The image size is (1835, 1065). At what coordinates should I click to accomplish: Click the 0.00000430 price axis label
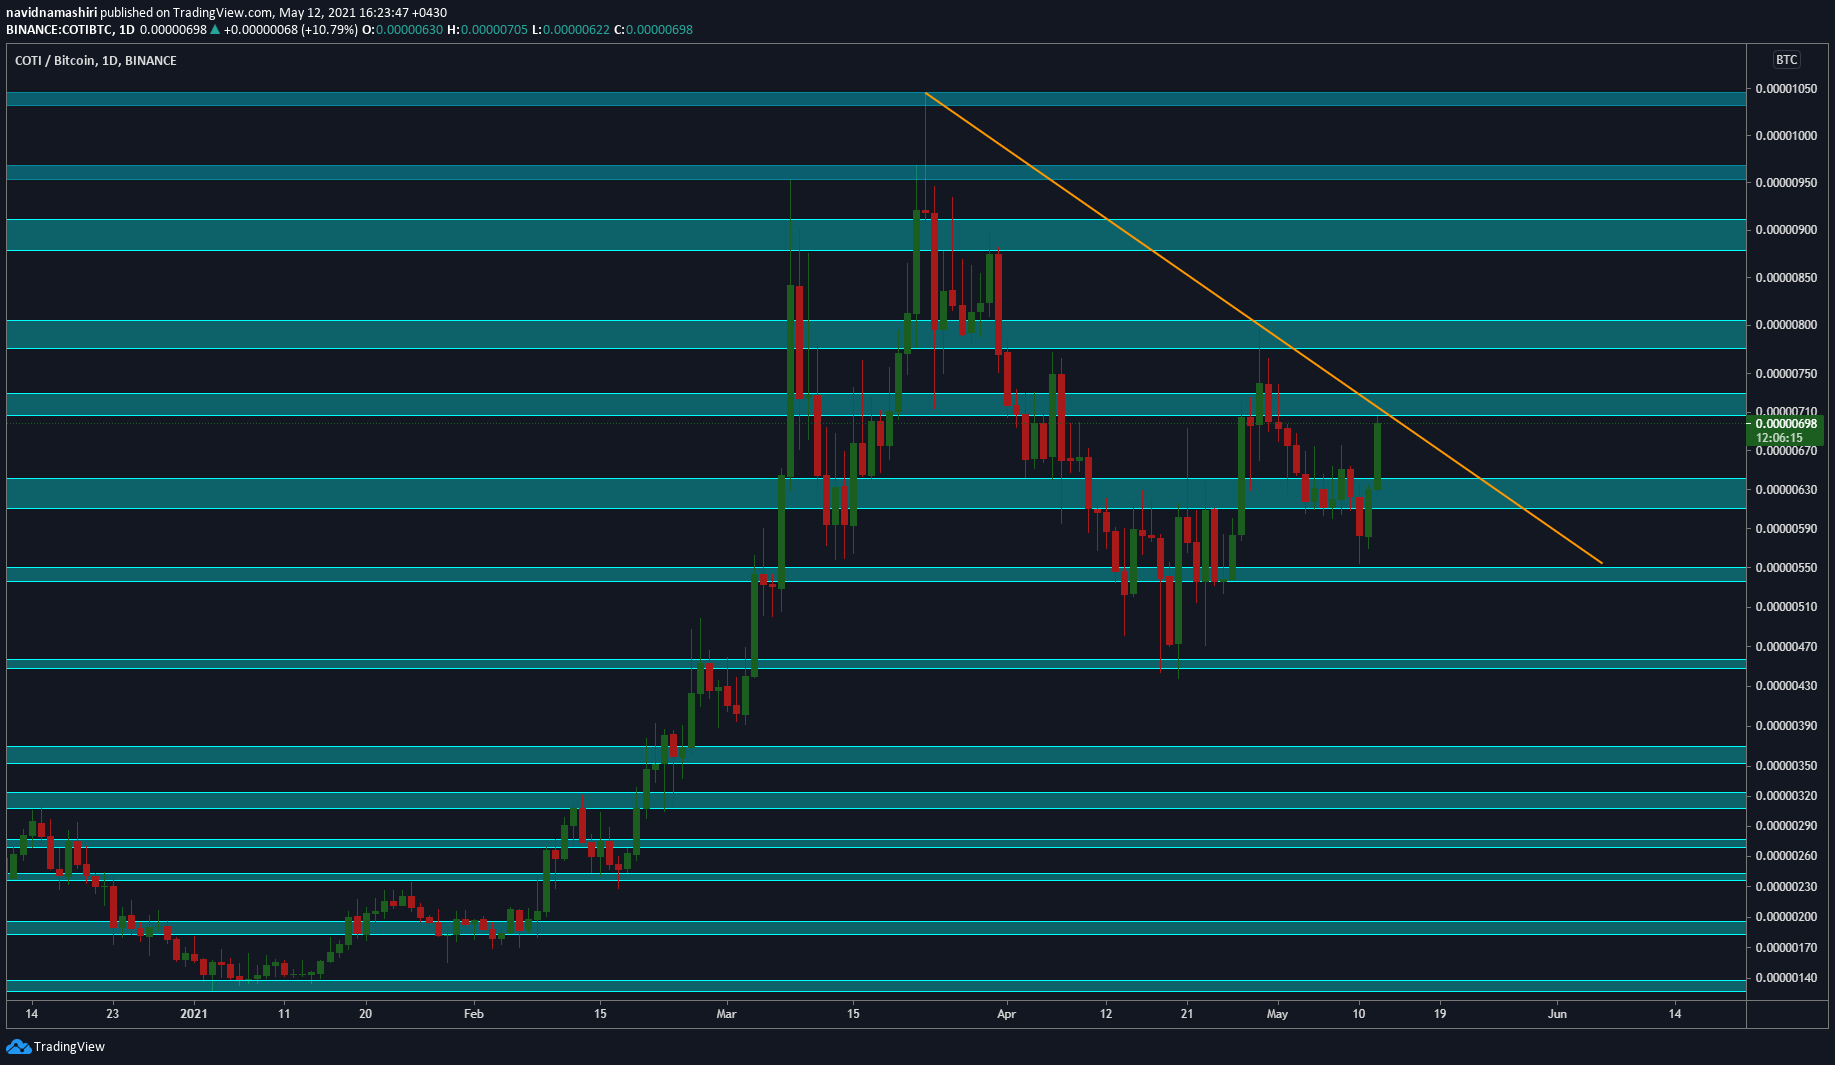(x=1786, y=686)
